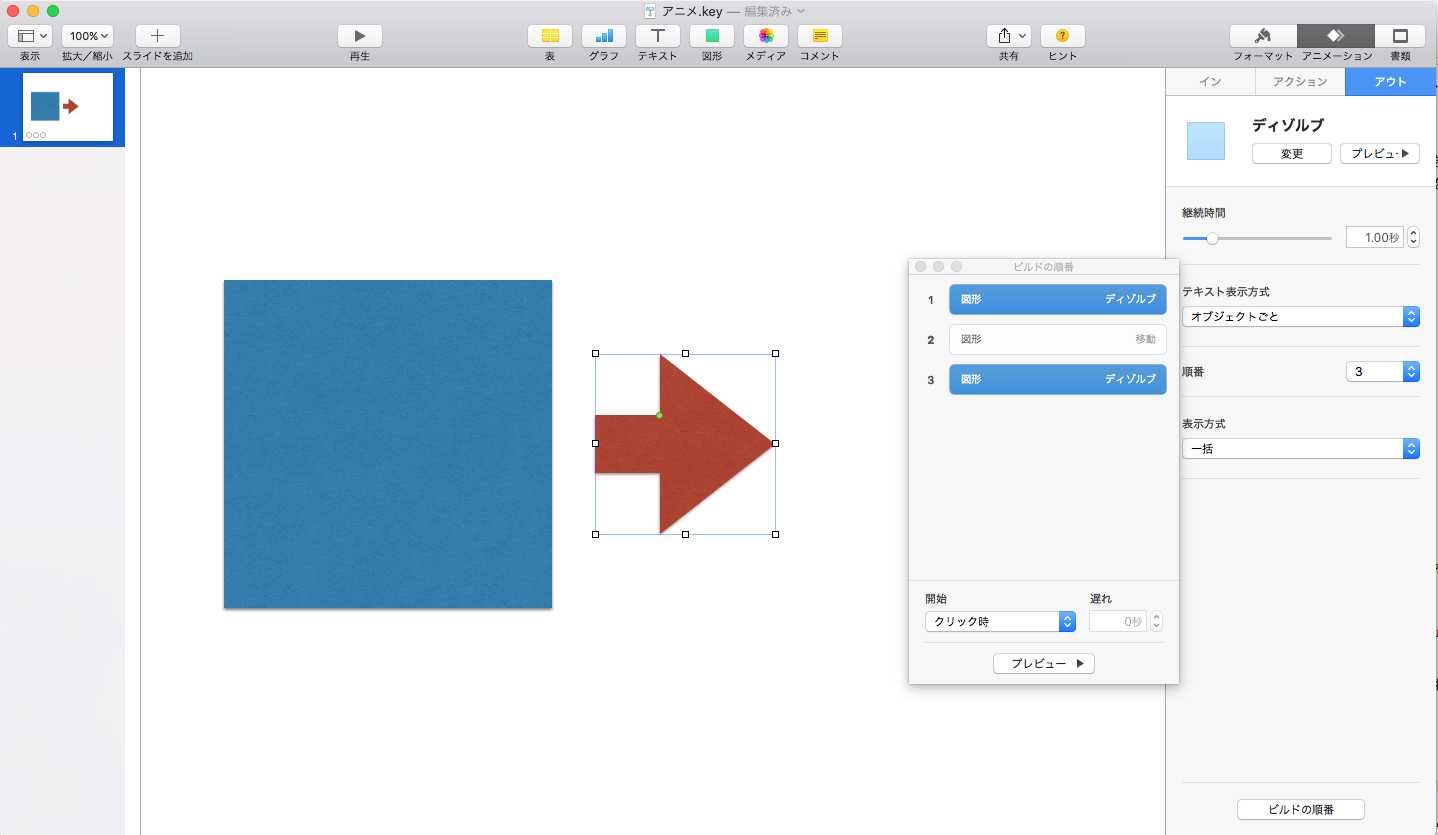This screenshot has height=835, width=1438.
Task: Open the Graph chart icon
Action: pyautogui.click(x=604, y=36)
